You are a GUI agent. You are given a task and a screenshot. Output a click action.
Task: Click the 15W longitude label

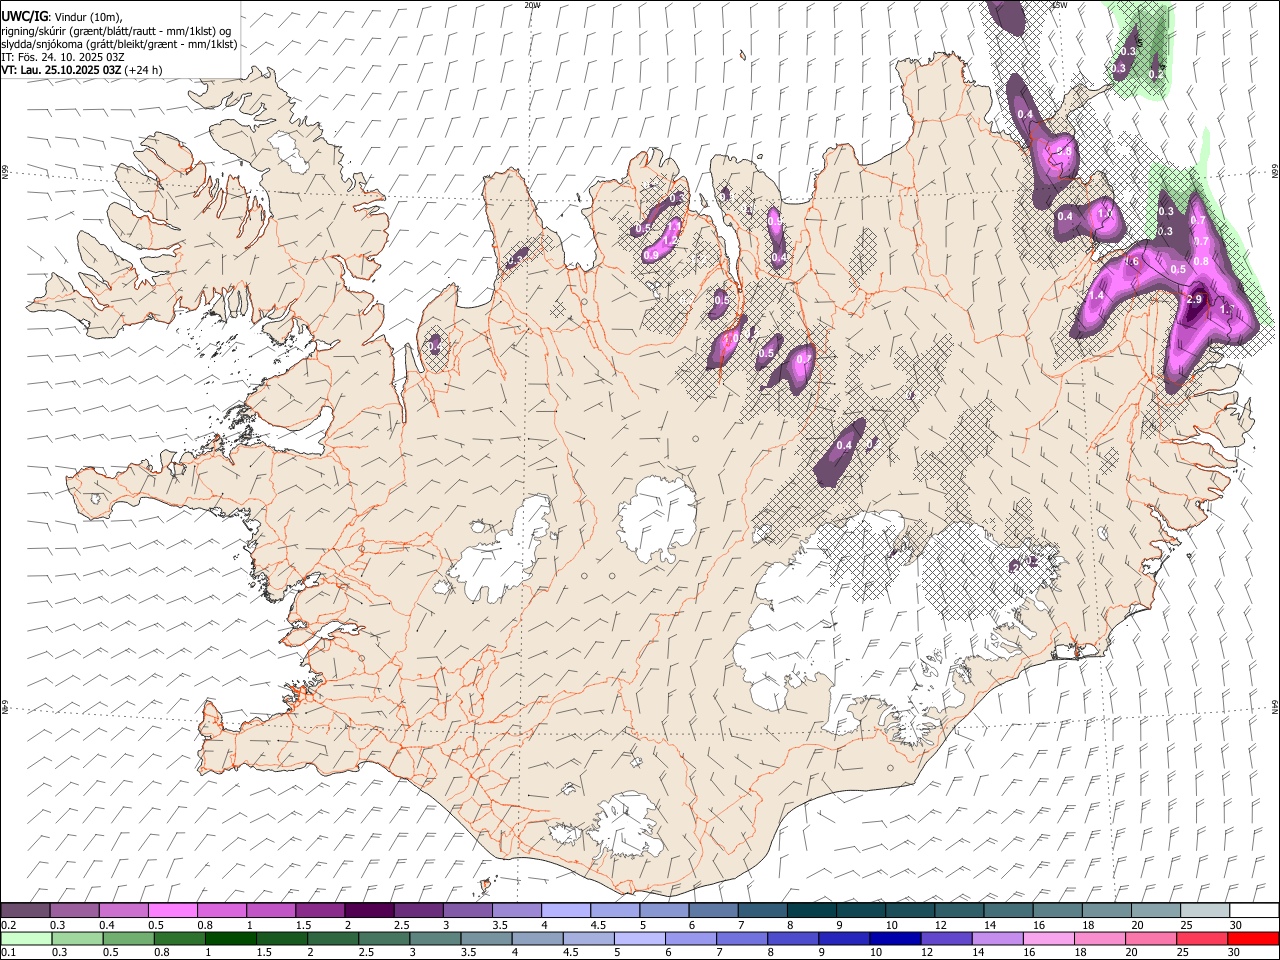tap(1058, 5)
